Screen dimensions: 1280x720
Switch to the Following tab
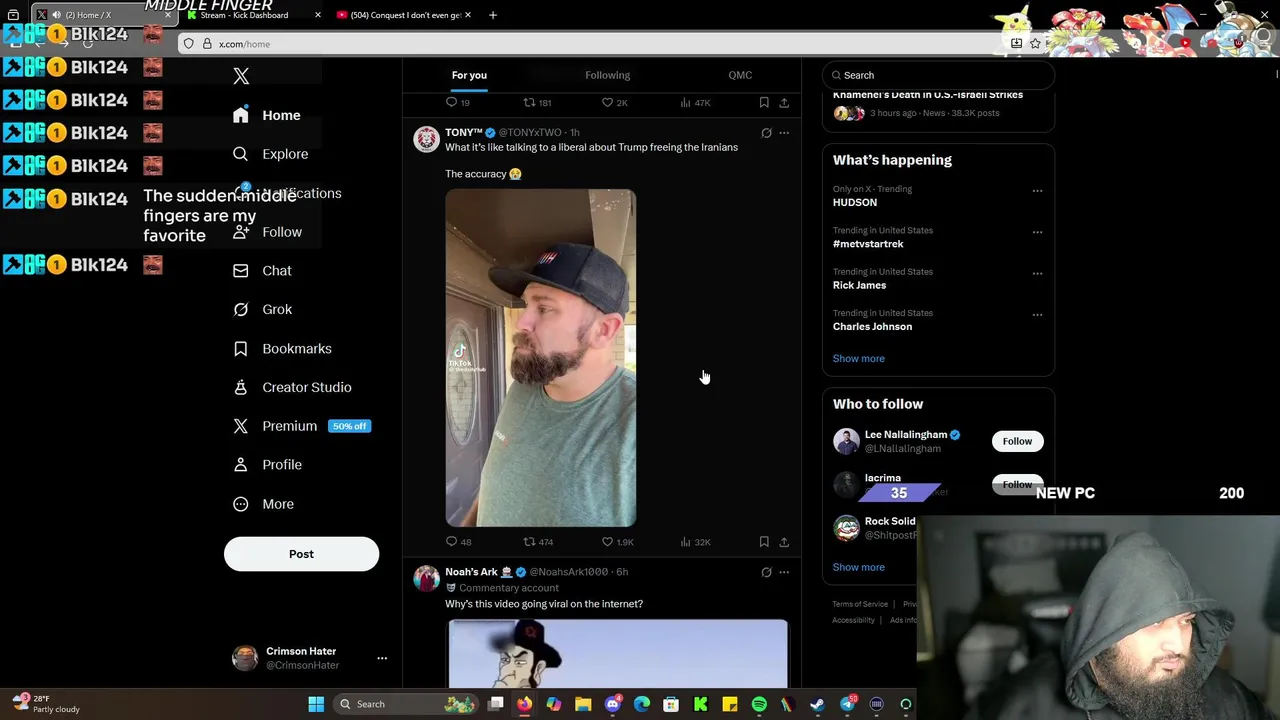click(607, 75)
